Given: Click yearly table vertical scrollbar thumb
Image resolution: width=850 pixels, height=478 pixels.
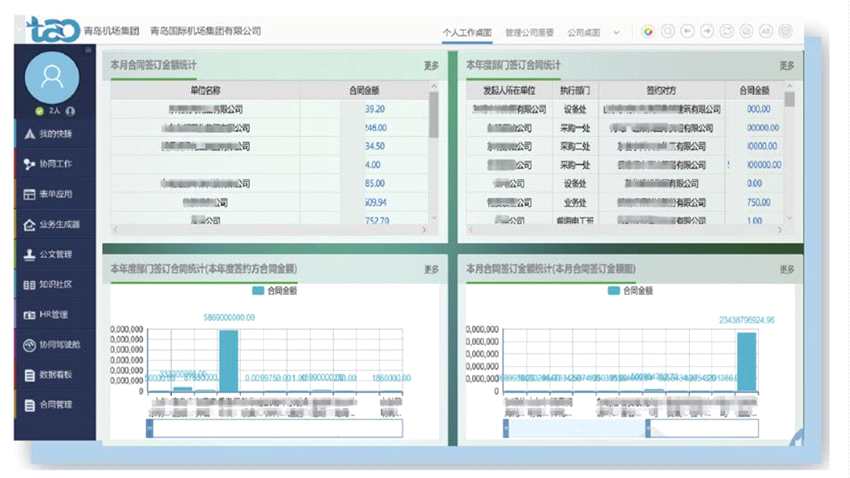Looking at the screenshot, I should (789, 99).
